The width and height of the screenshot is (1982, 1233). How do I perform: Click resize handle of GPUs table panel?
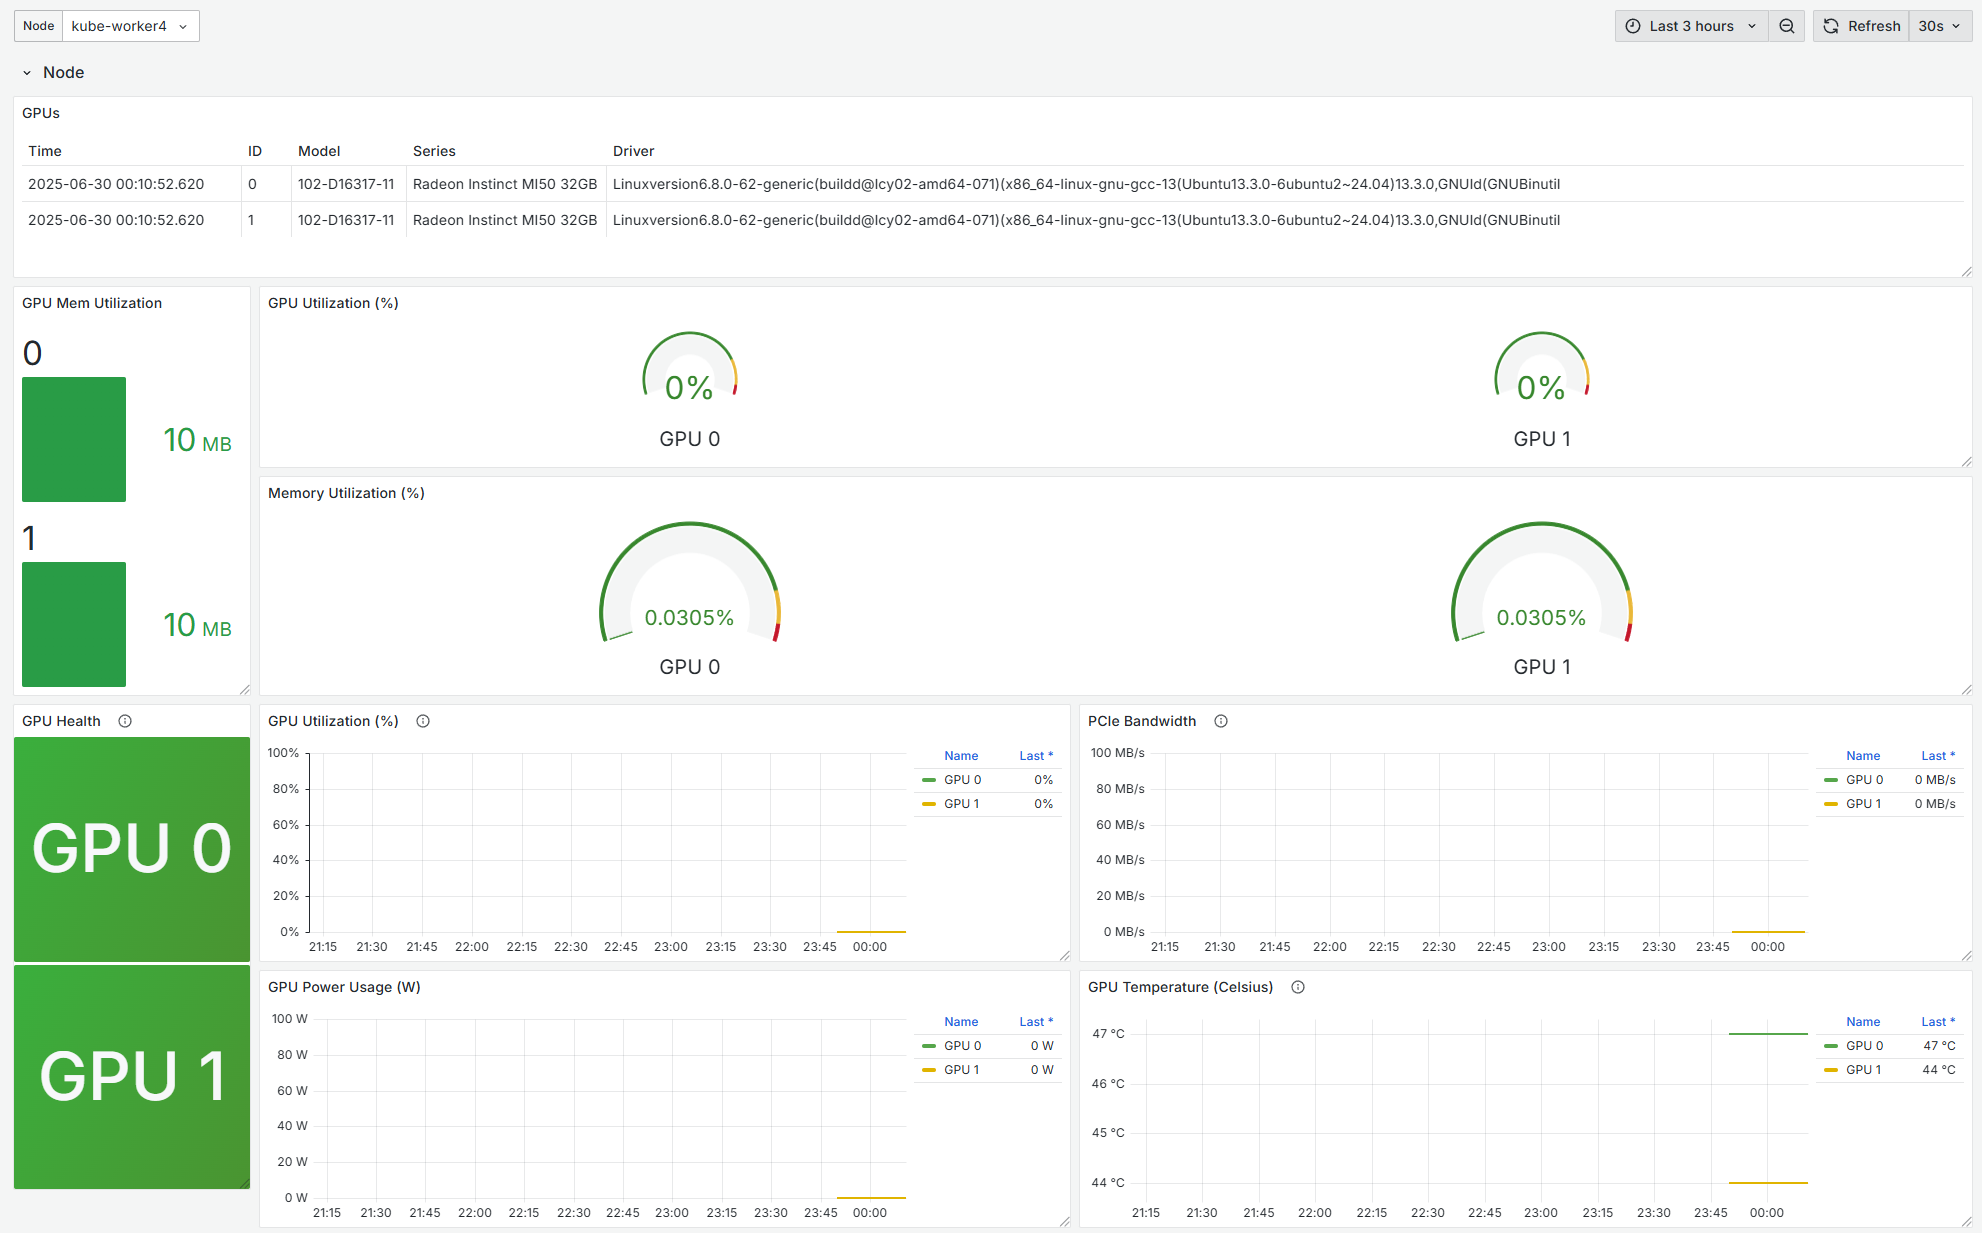click(x=1966, y=271)
